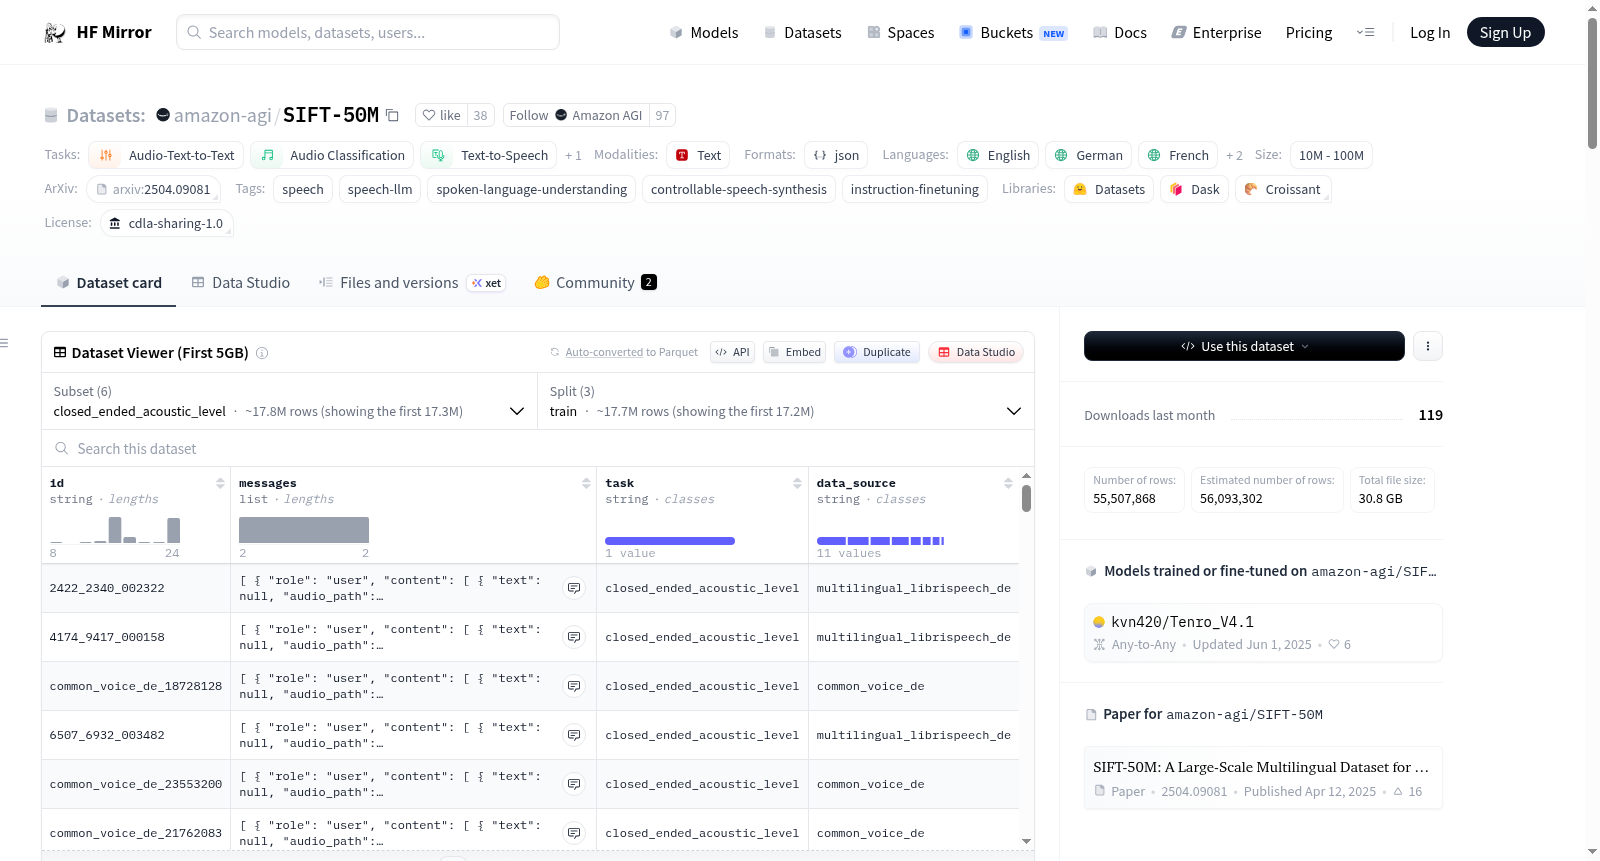Image resolution: width=1600 pixels, height=861 pixels.
Task: Expand the messages cell for row 2422_2340_002322
Action: point(574,588)
